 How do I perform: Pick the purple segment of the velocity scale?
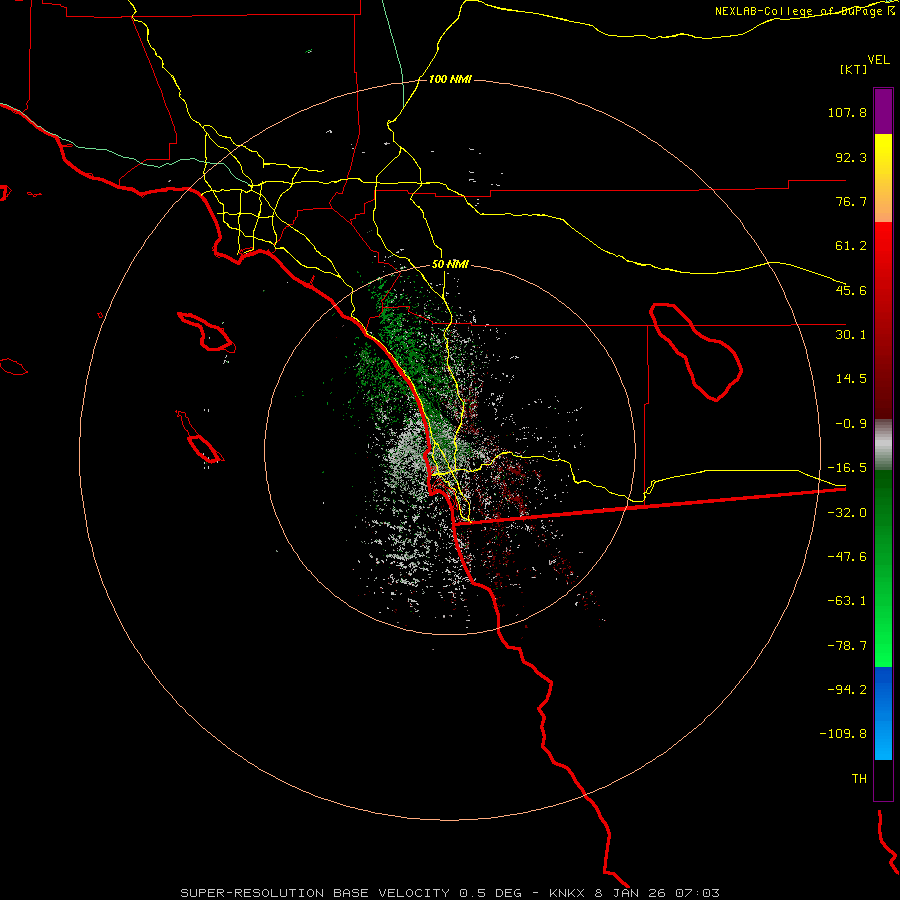pos(883,111)
